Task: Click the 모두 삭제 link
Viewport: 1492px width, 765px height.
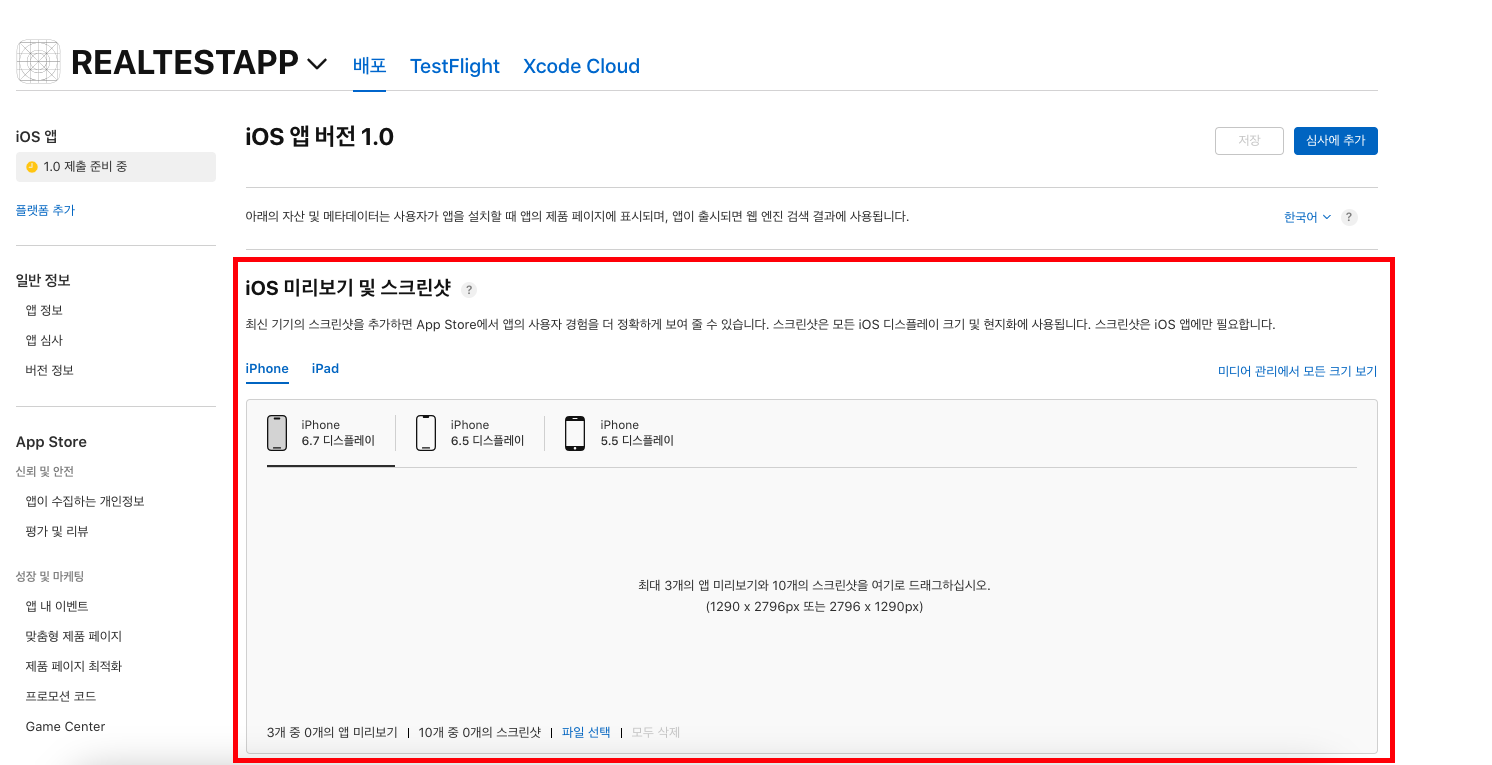Action: tap(655, 732)
